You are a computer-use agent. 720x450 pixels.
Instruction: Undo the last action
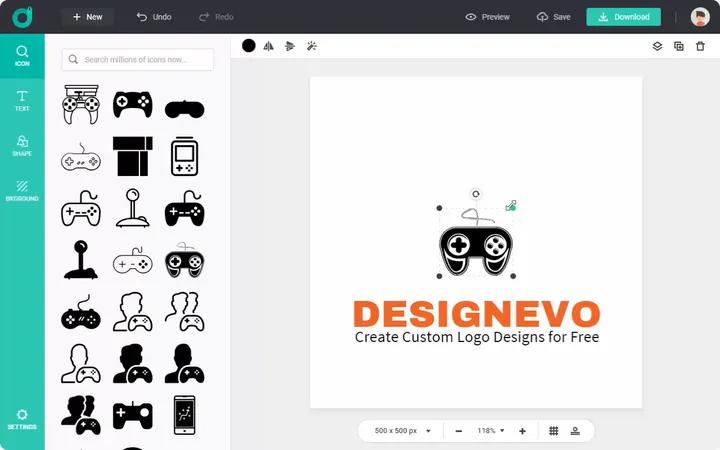[154, 17]
